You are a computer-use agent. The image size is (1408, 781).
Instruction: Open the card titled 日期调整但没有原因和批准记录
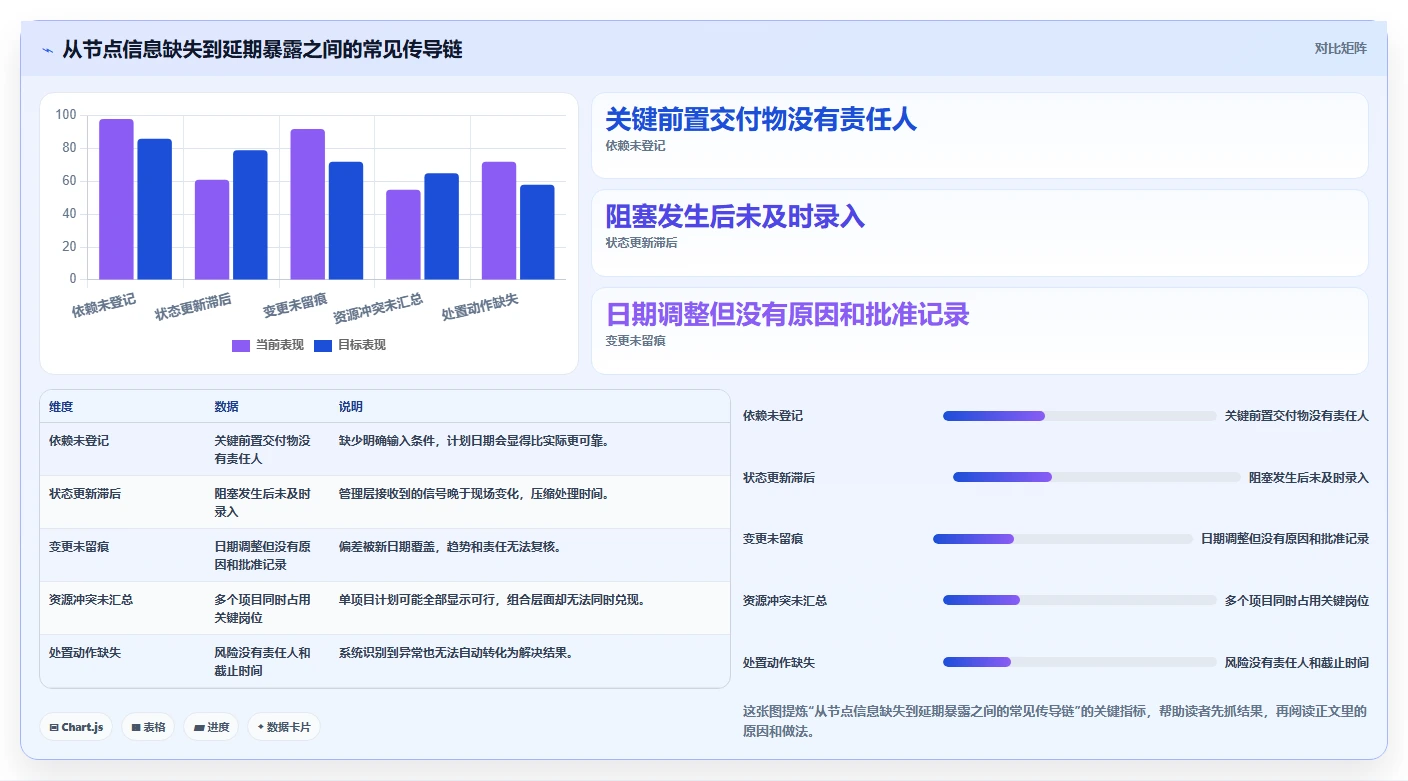tap(979, 330)
